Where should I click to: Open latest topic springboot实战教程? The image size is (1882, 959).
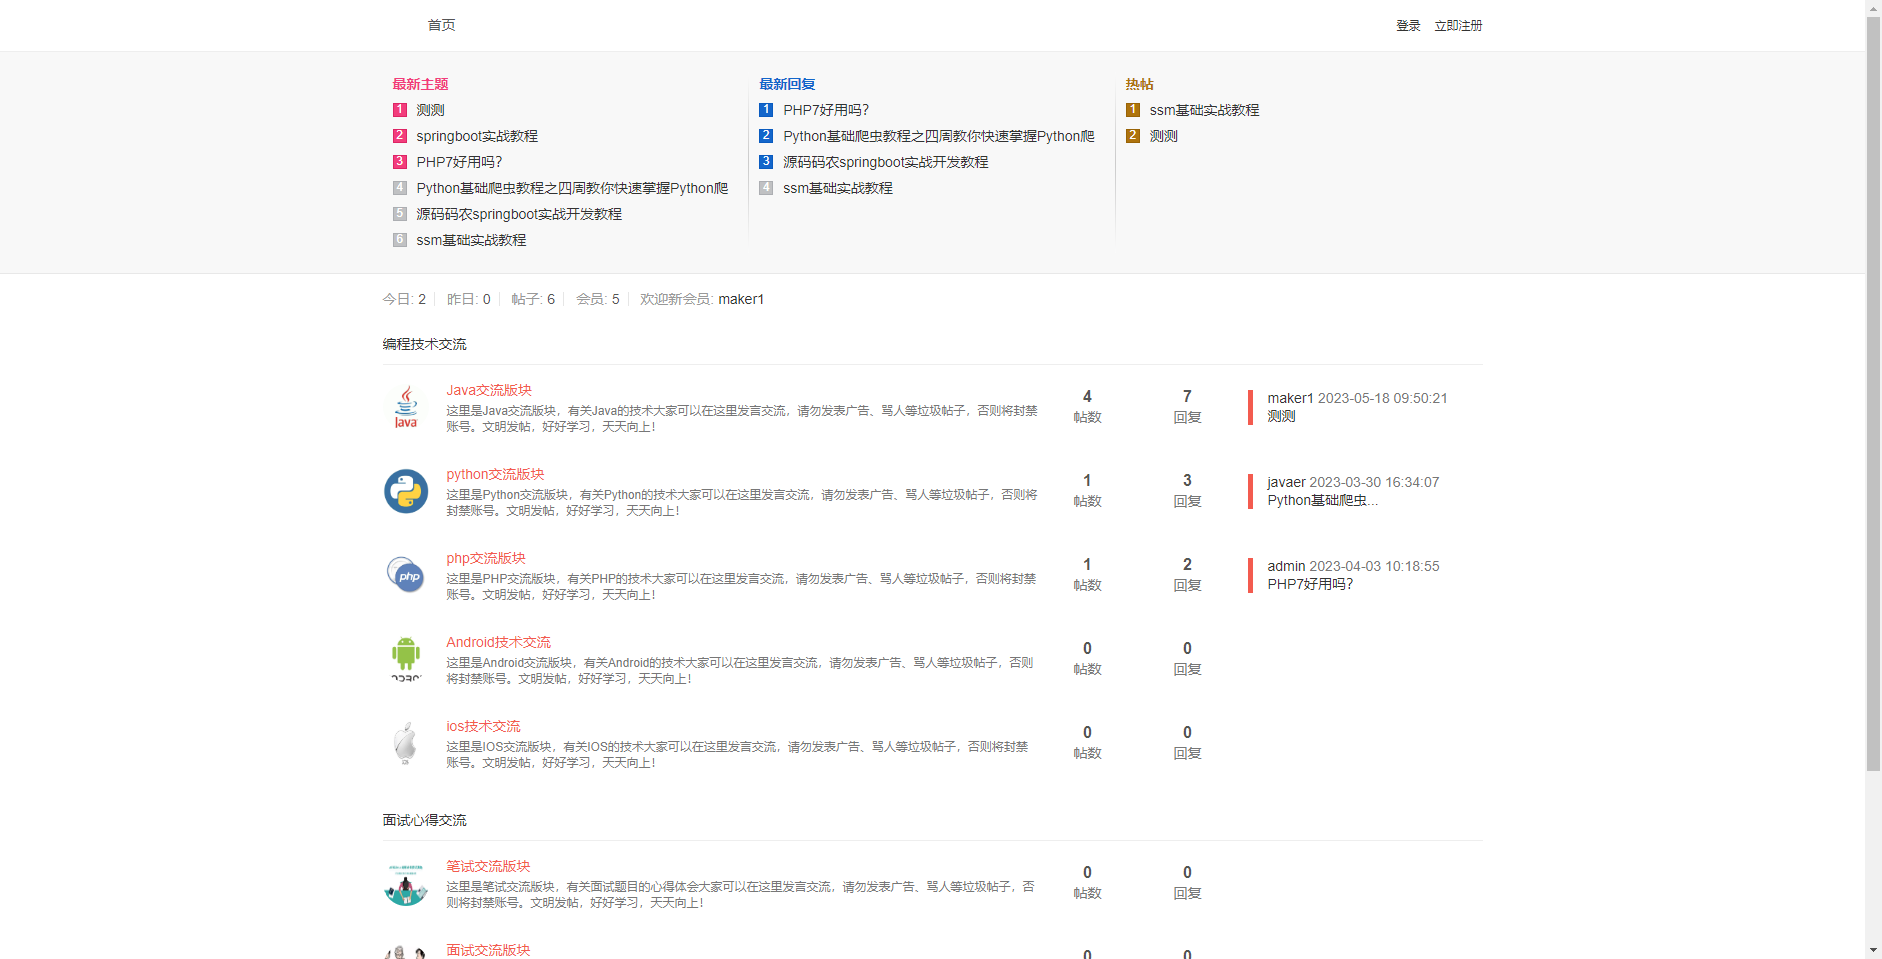click(x=477, y=136)
